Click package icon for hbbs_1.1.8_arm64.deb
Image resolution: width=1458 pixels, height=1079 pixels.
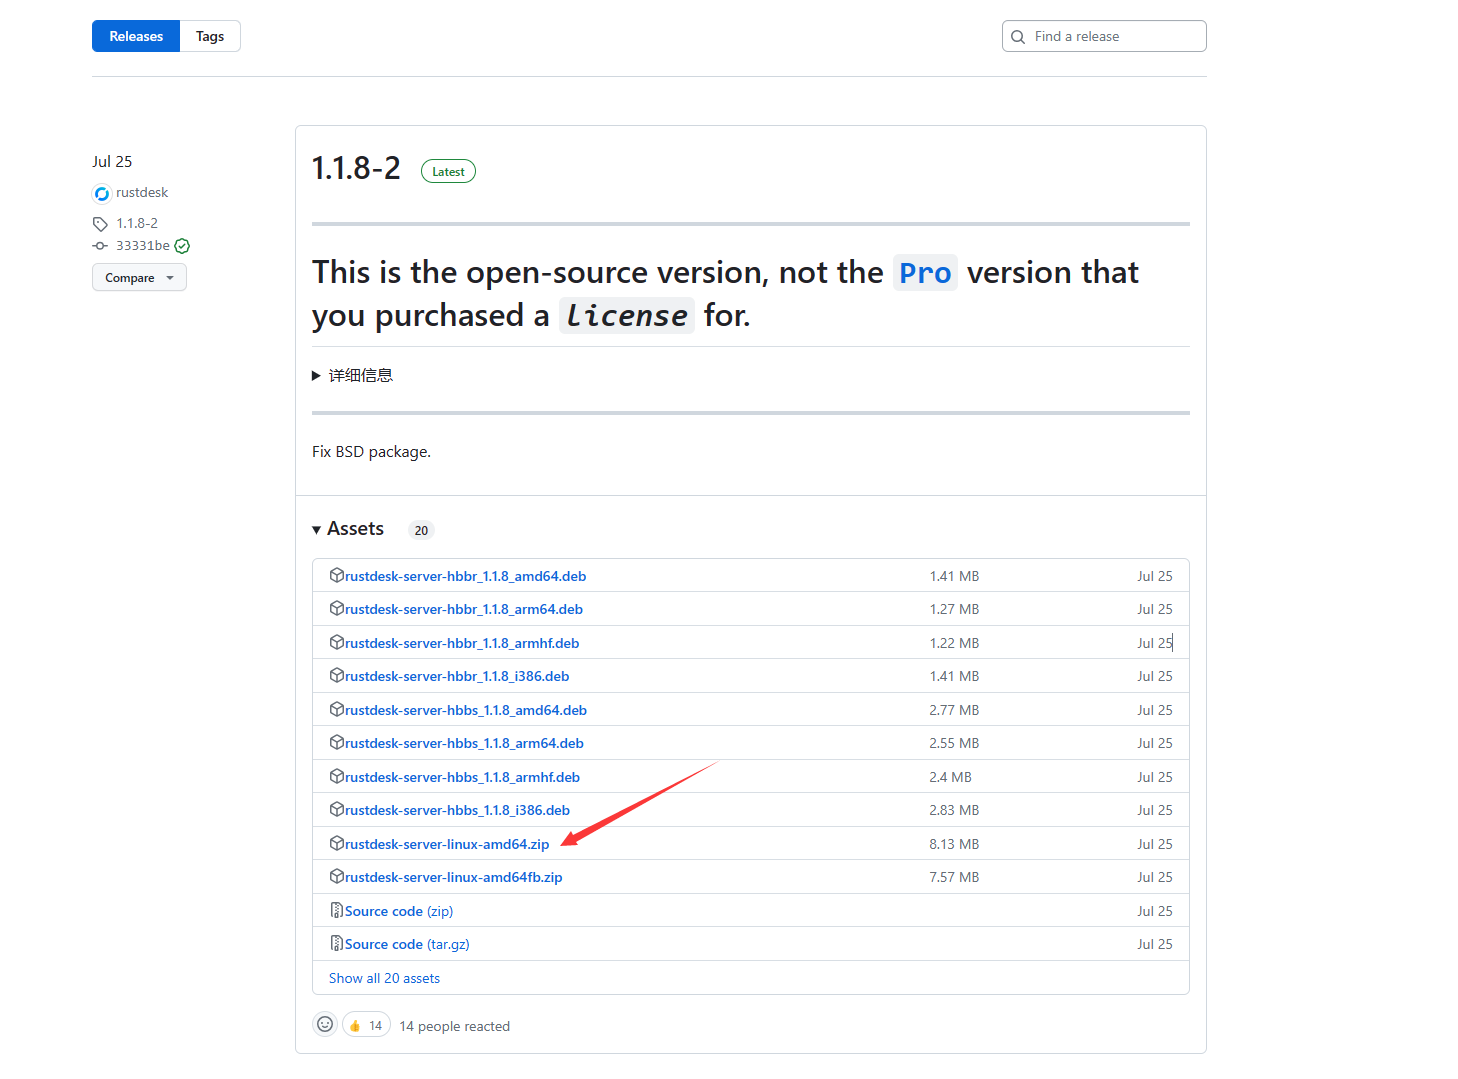pyautogui.click(x=337, y=742)
